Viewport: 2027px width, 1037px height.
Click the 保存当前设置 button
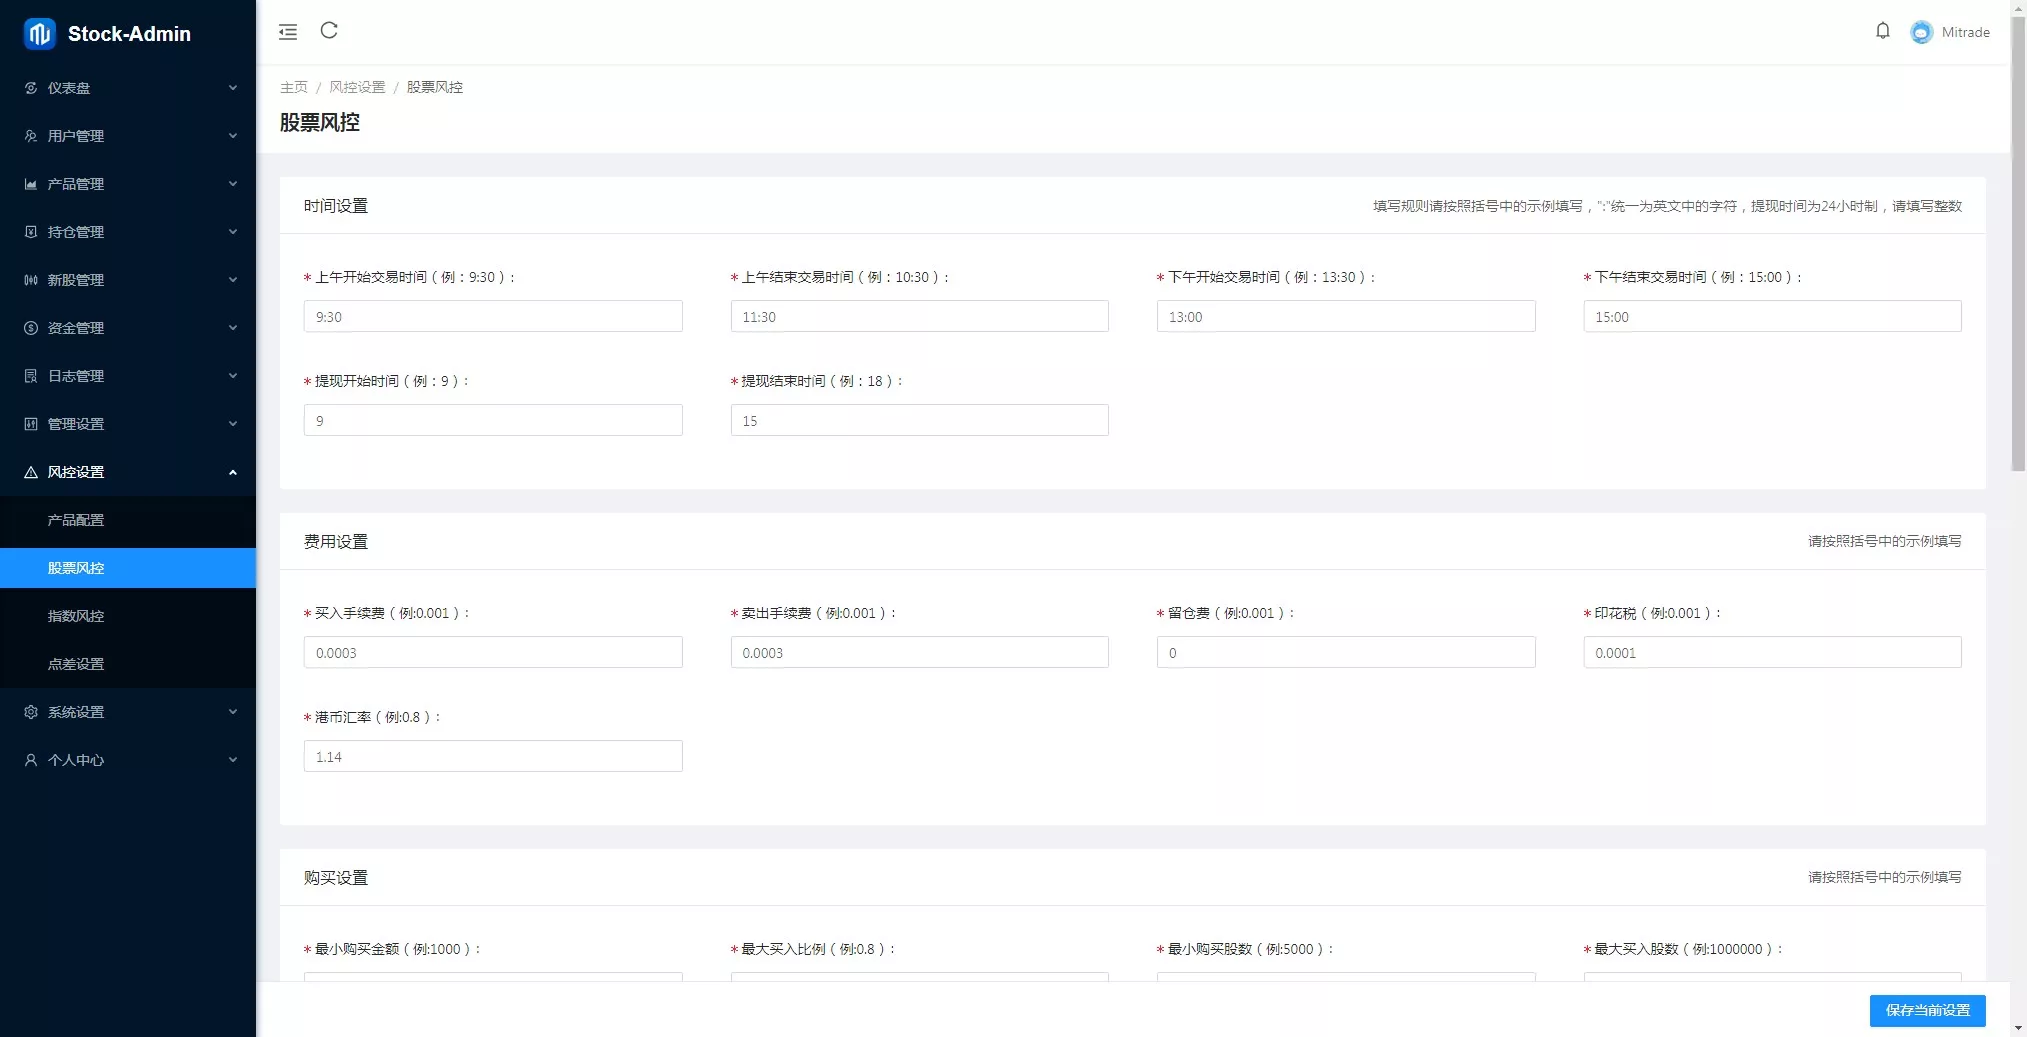point(1927,1010)
